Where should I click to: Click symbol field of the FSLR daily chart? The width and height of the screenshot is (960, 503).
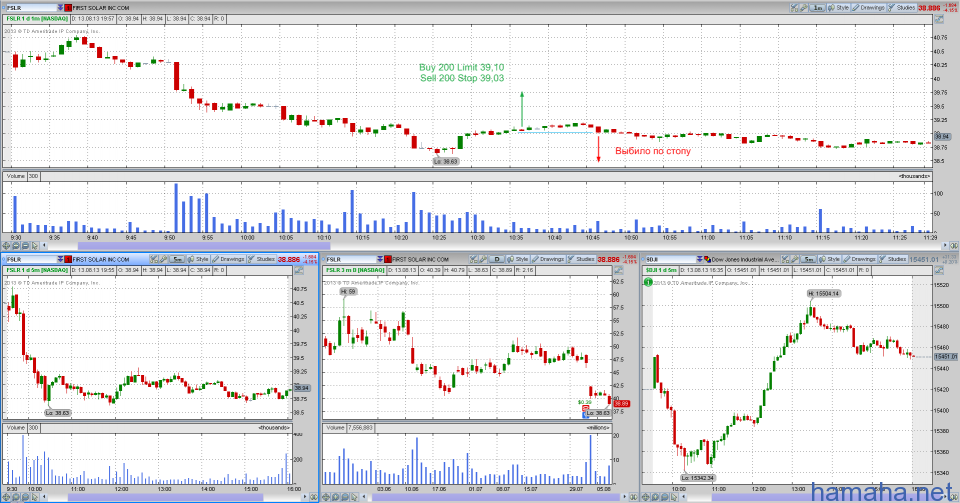[350, 259]
